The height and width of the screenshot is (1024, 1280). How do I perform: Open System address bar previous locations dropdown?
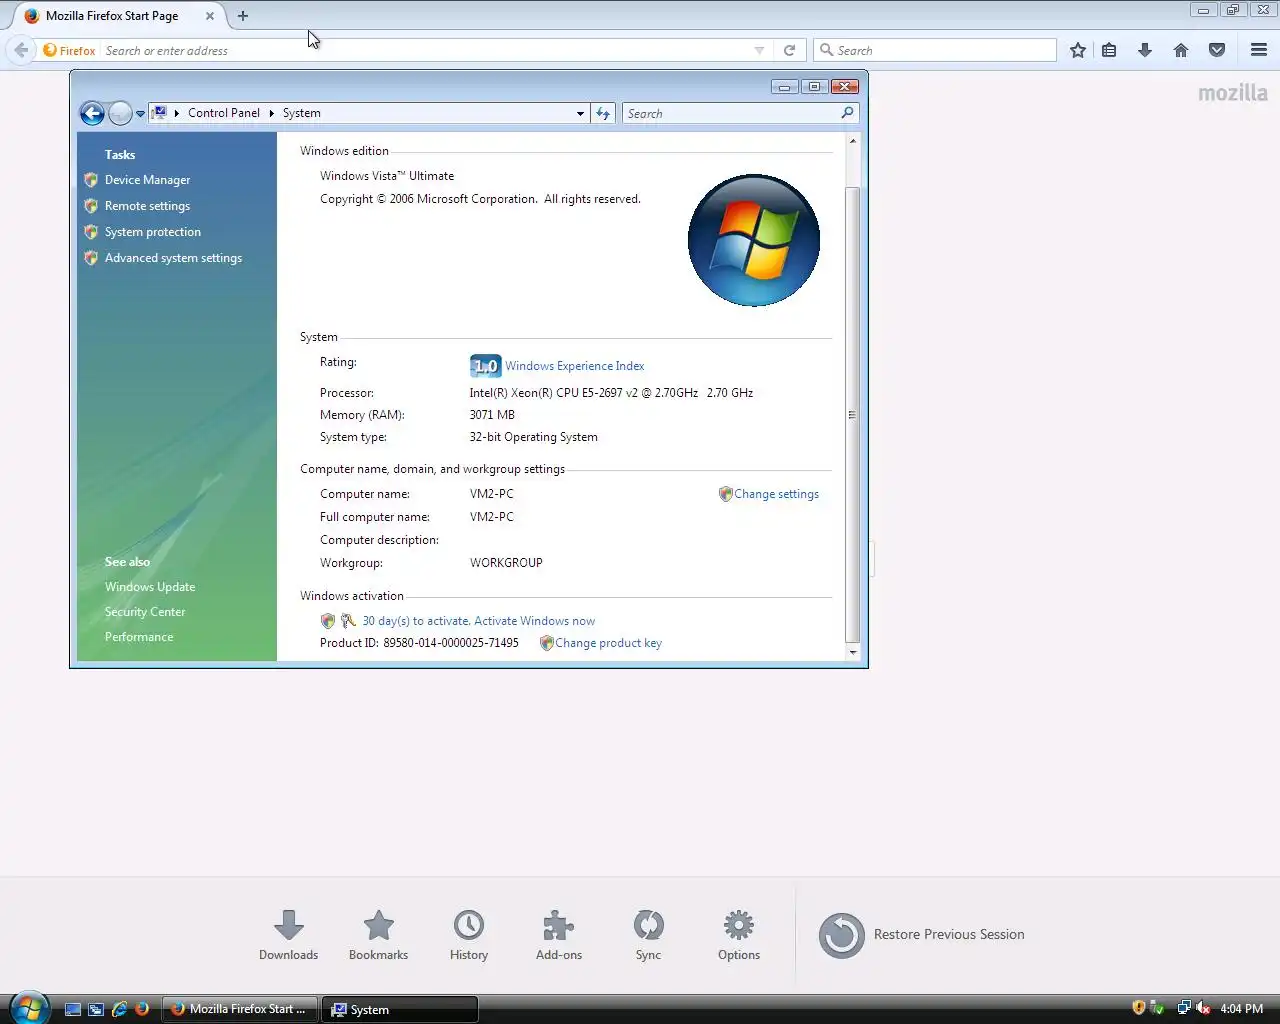pyautogui.click(x=580, y=113)
